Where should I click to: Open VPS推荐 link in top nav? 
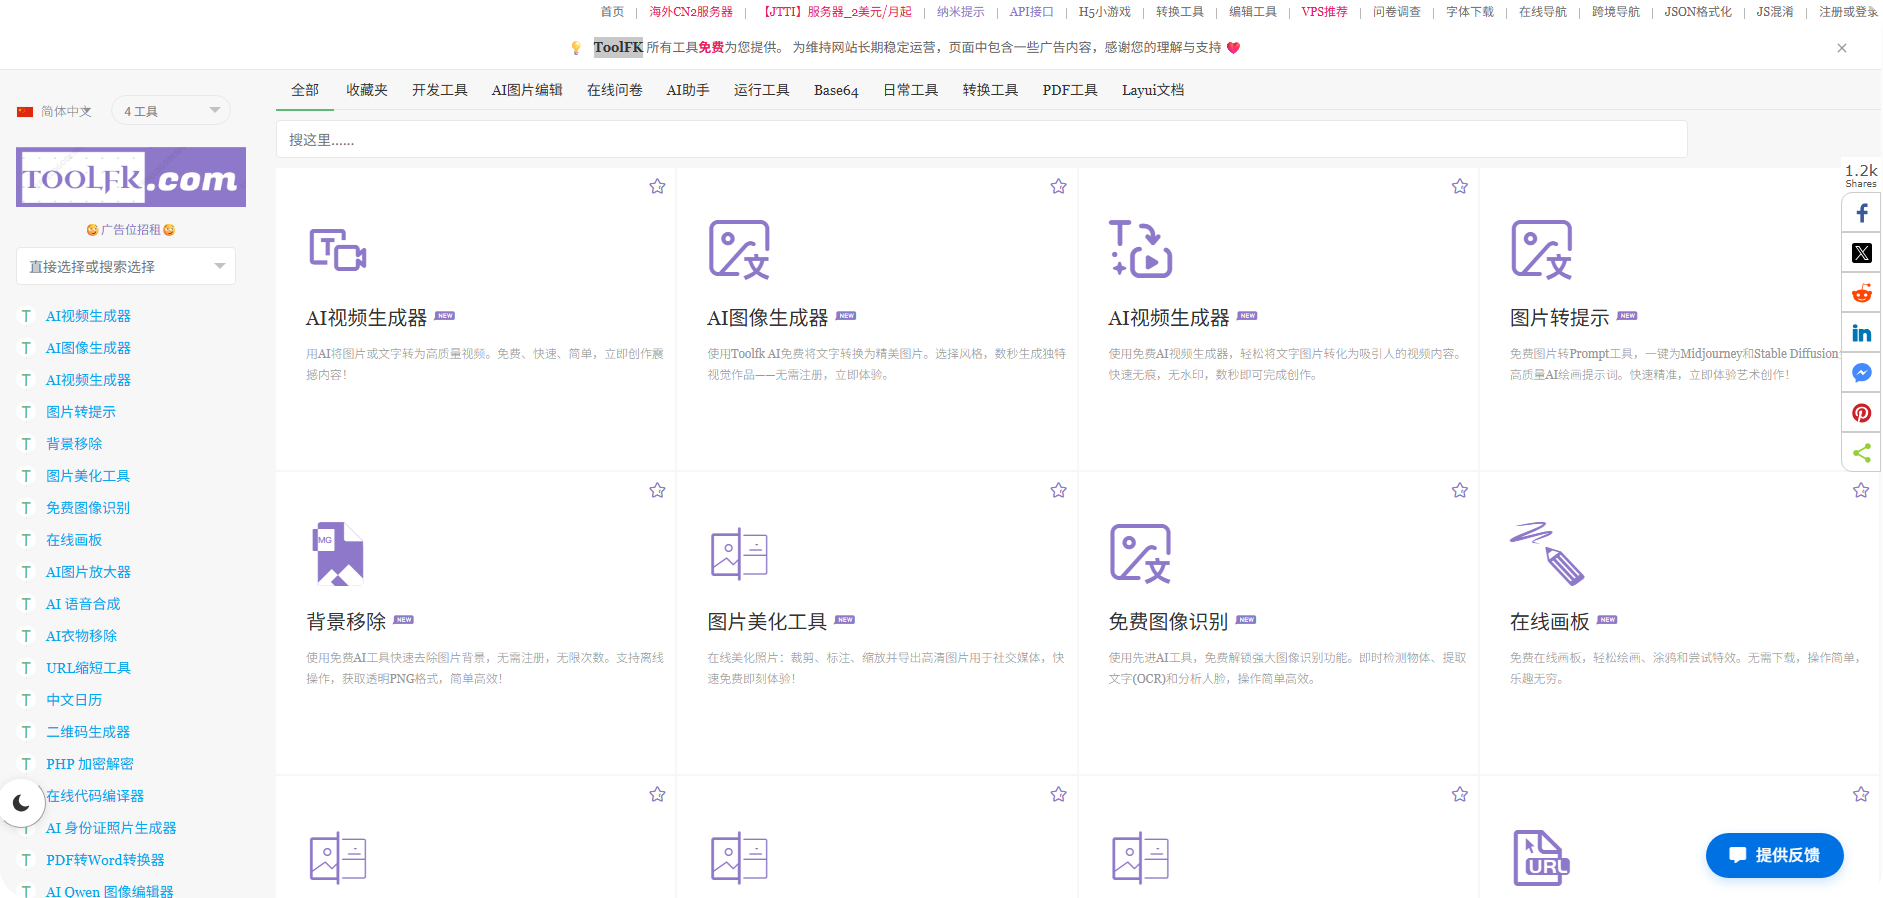click(1324, 12)
